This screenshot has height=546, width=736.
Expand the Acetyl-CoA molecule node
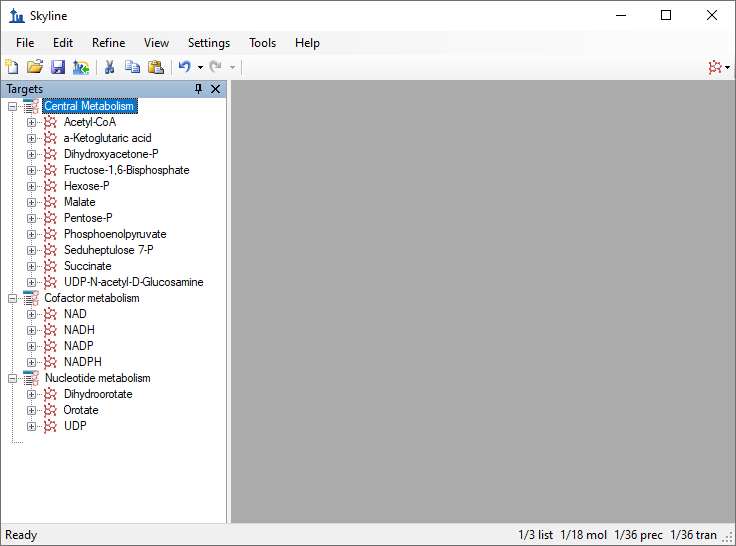click(x=31, y=123)
